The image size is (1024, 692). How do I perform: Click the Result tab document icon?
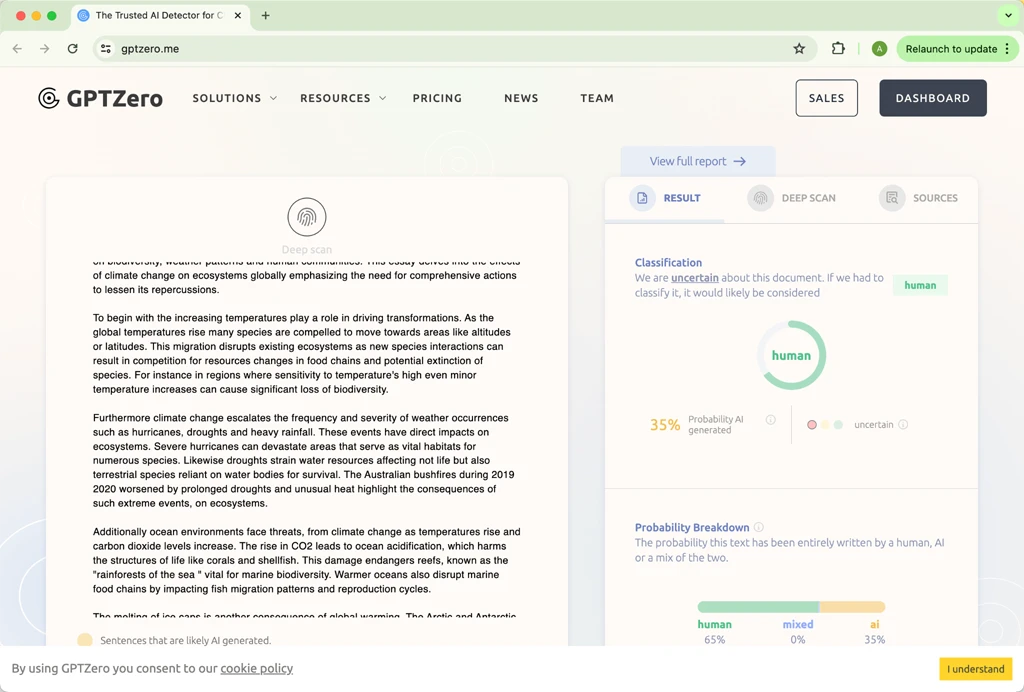click(642, 198)
